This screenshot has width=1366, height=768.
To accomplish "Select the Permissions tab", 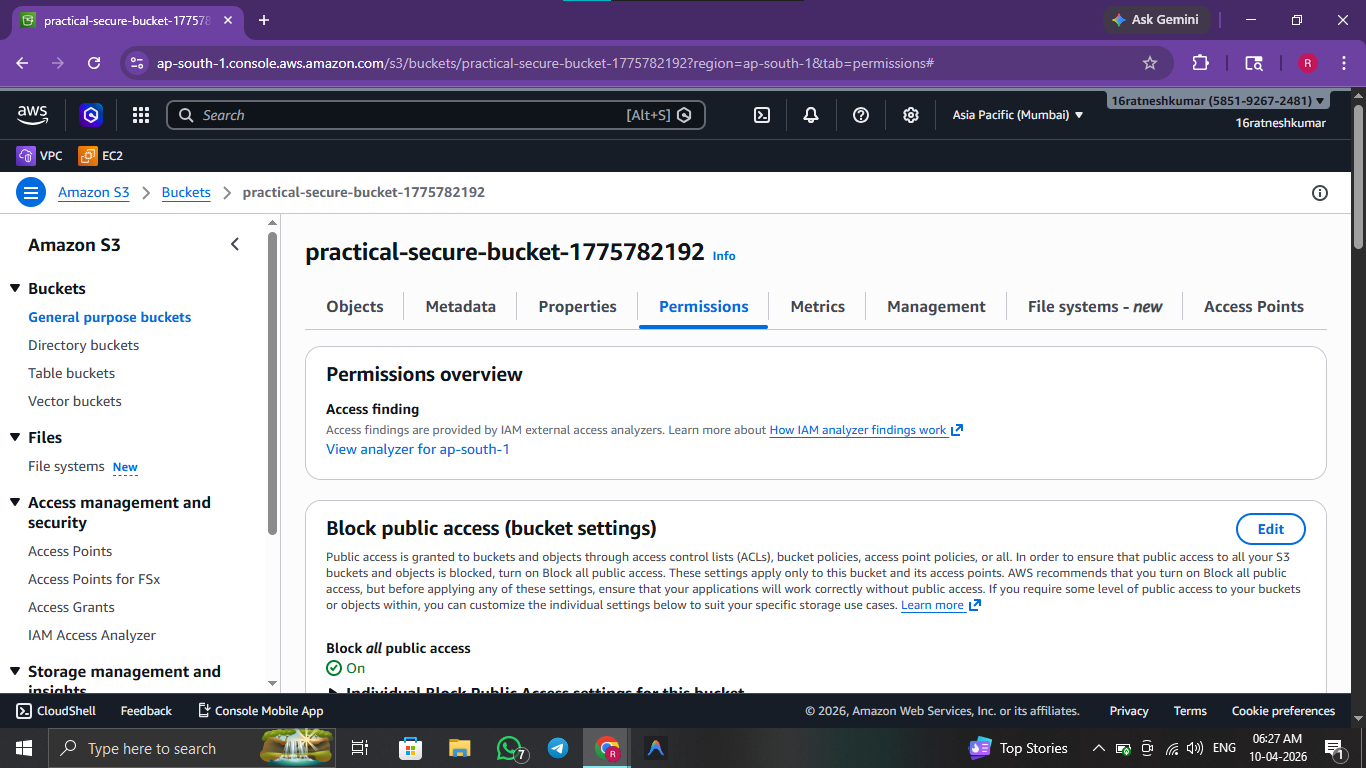I will 703,306.
